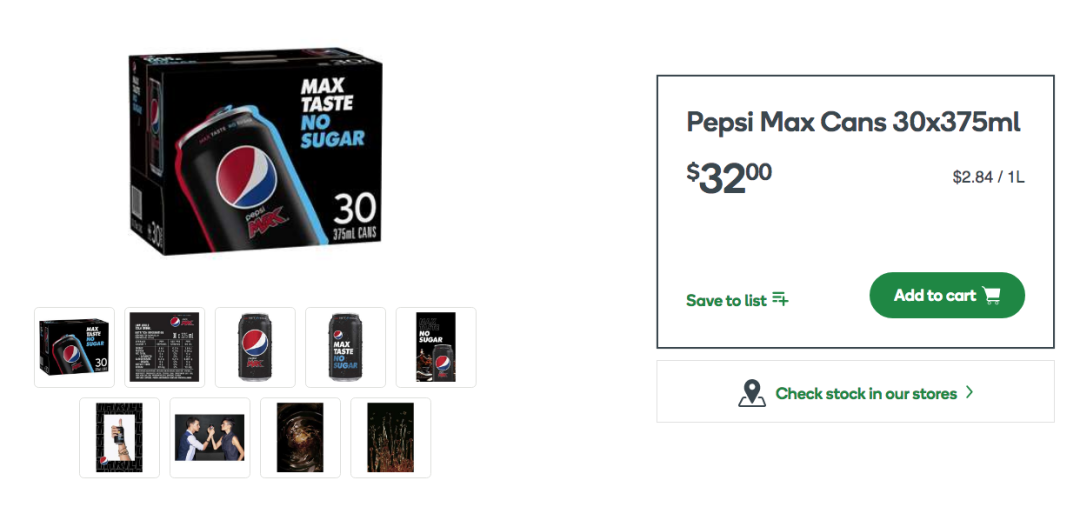Viewport: 1080px width, 527px height.
Task: Open Check stock in our stores
Action: point(866,393)
